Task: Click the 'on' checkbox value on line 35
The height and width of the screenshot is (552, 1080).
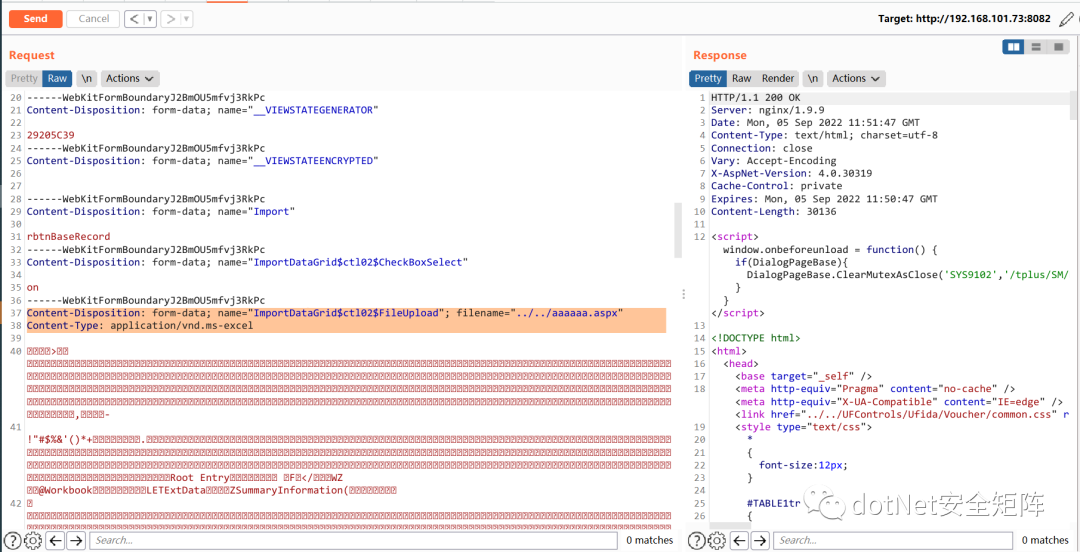Action: click(32, 287)
